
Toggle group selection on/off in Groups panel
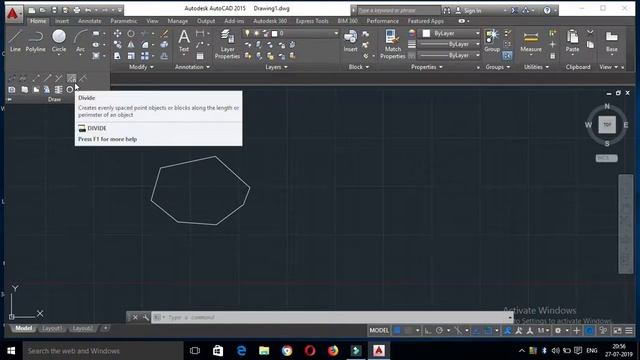point(507,56)
